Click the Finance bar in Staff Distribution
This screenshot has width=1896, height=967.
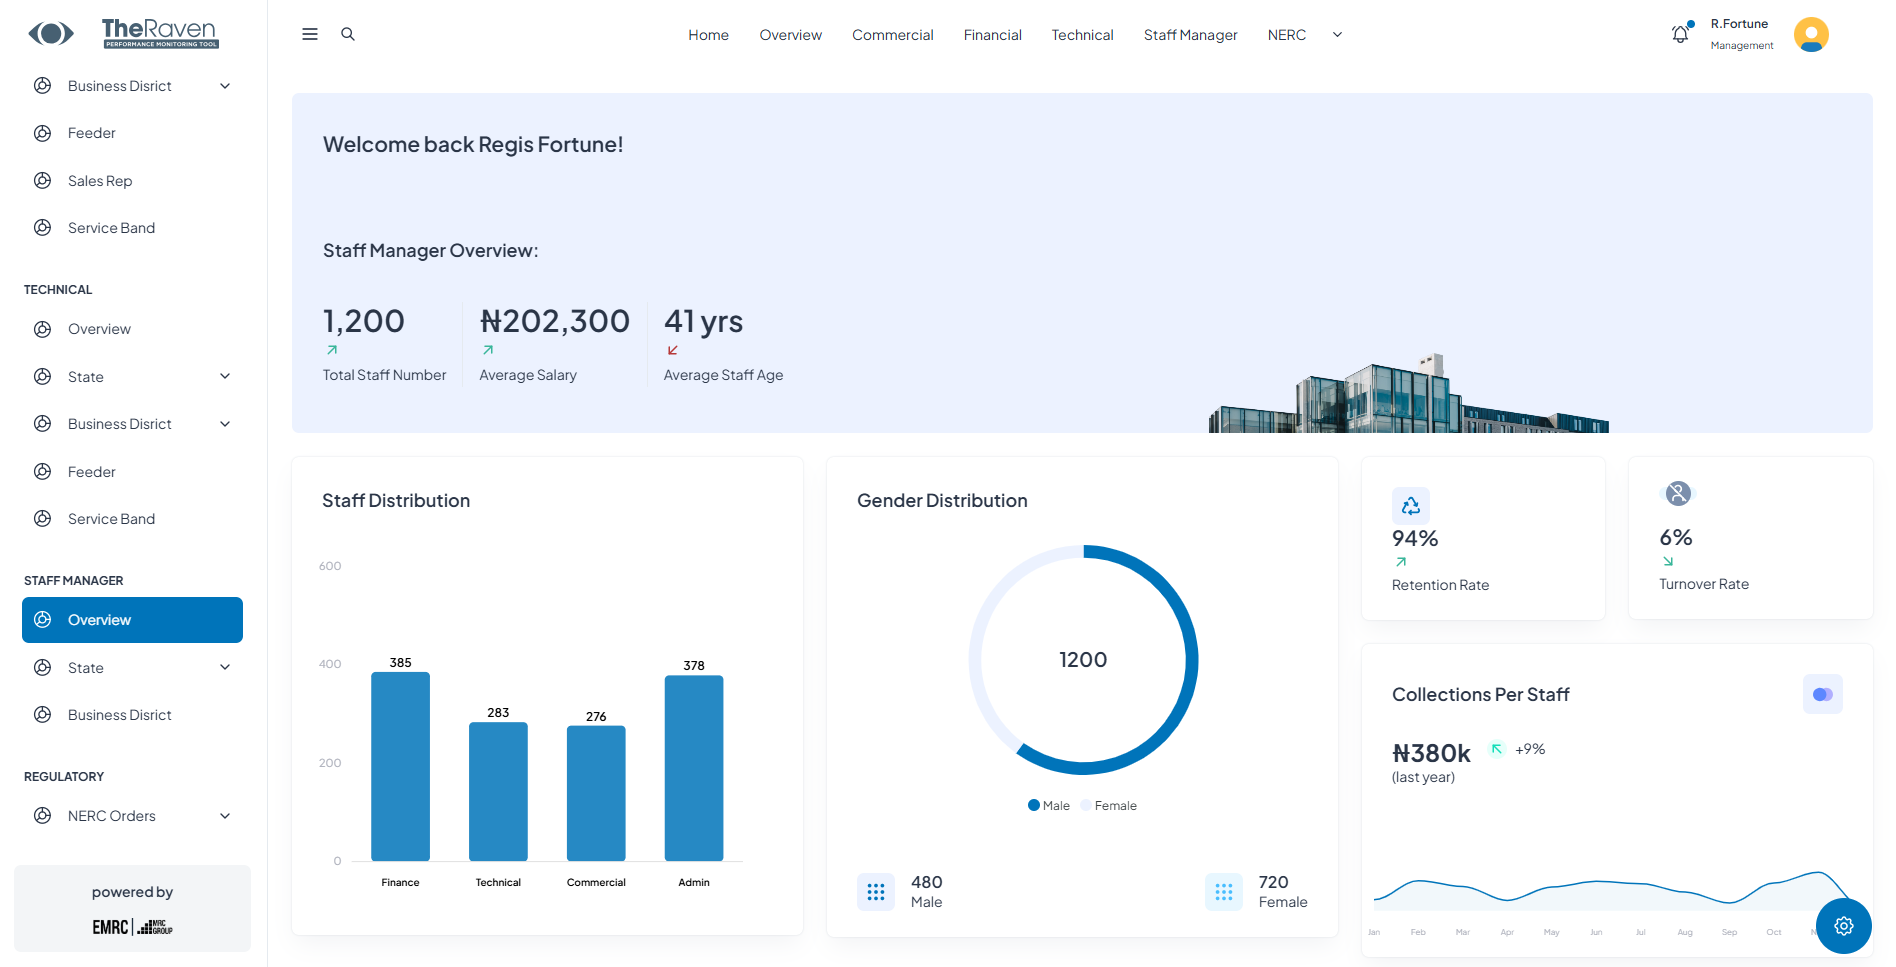coord(400,766)
